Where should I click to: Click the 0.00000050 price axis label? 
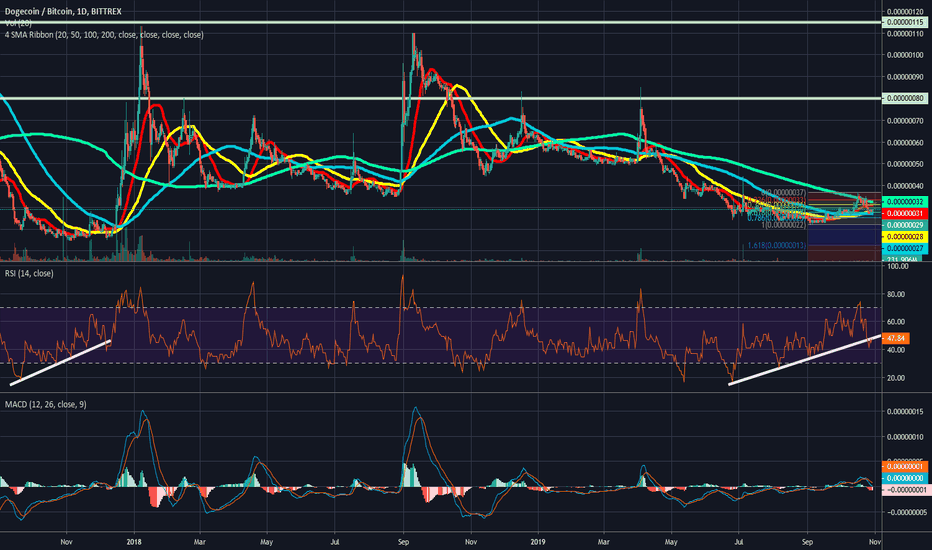click(x=905, y=164)
